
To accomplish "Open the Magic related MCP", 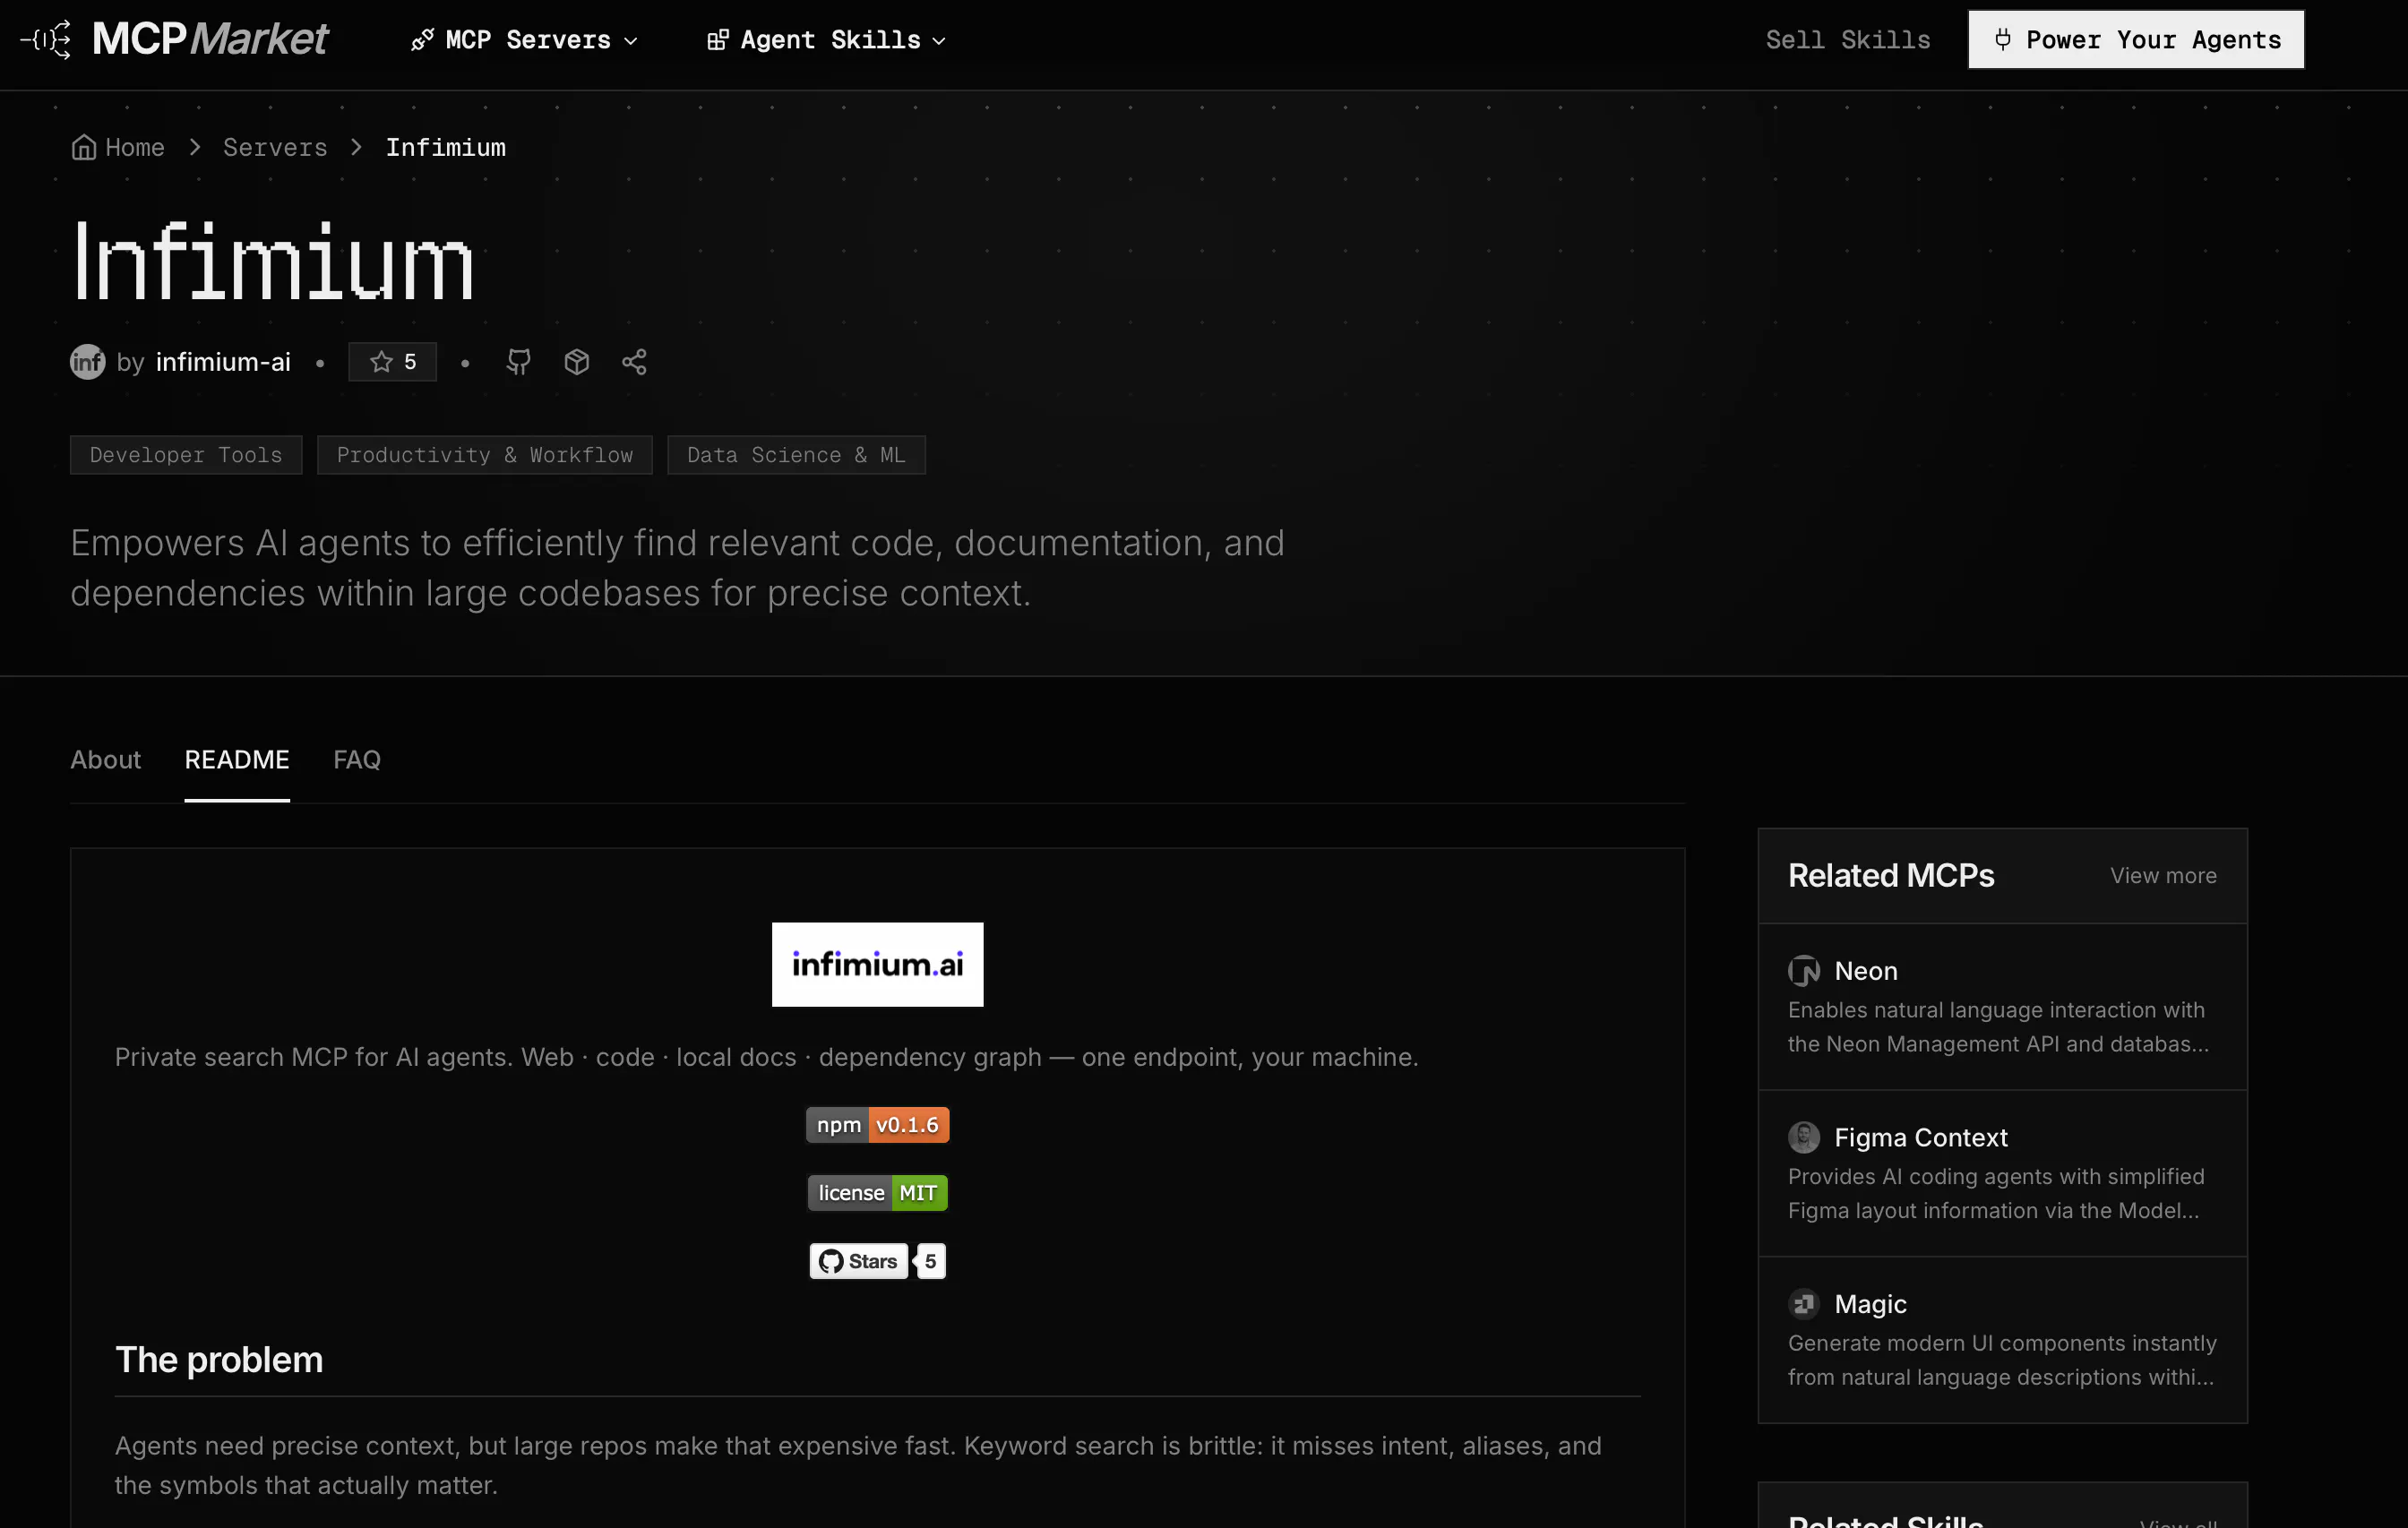I will [2002, 1340].
